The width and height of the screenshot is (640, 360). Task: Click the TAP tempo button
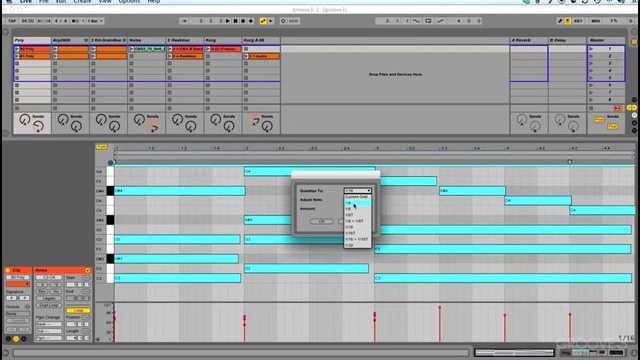click(x=12, y=21)
